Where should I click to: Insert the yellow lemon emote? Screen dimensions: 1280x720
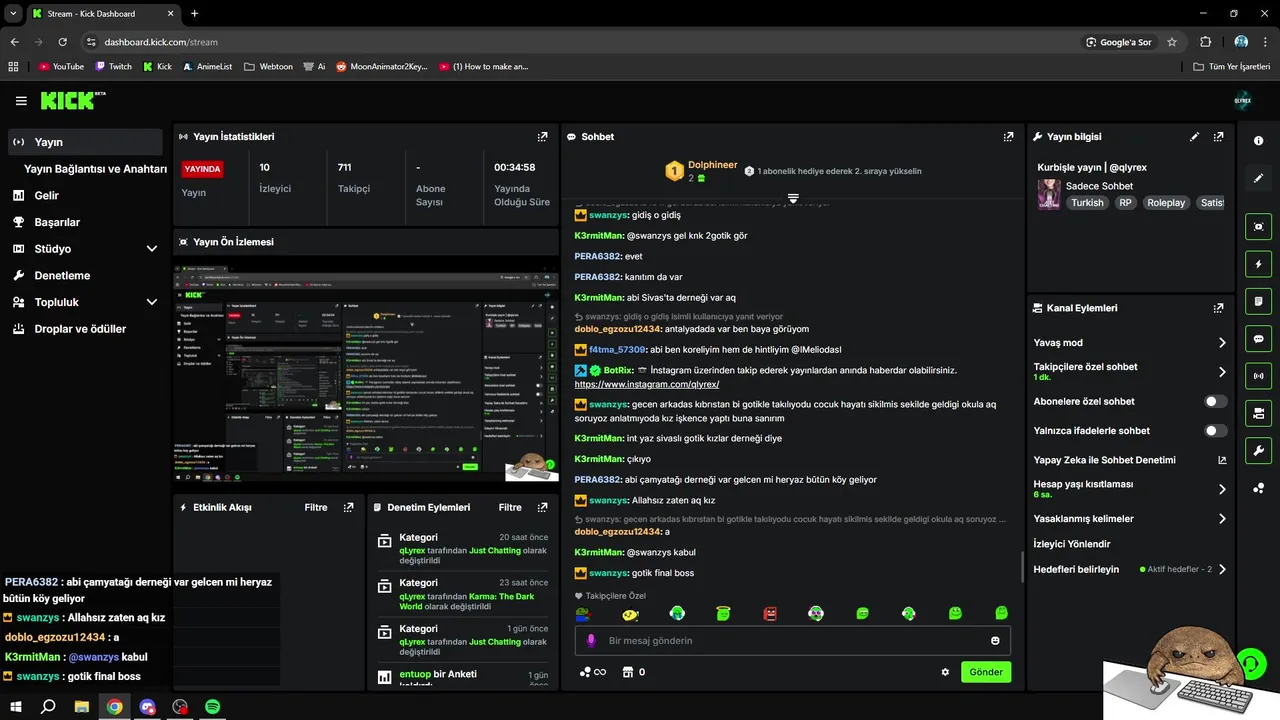(x=630, y=613)
